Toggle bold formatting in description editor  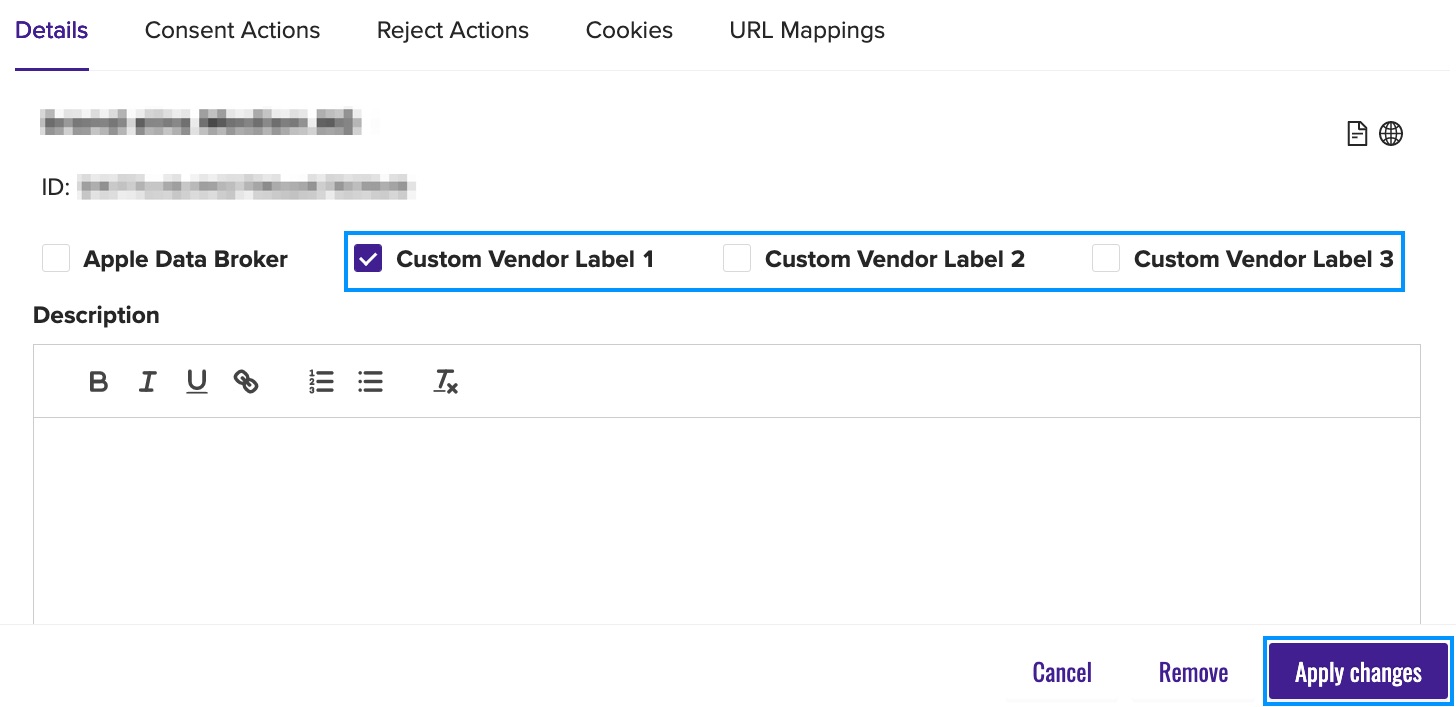[98, 382]
